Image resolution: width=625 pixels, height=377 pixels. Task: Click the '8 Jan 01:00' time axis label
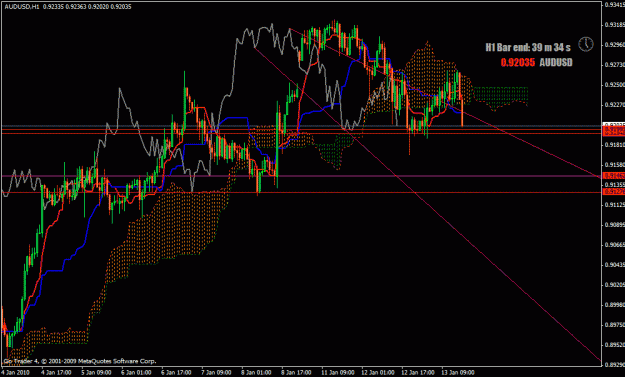click(256, 373)
